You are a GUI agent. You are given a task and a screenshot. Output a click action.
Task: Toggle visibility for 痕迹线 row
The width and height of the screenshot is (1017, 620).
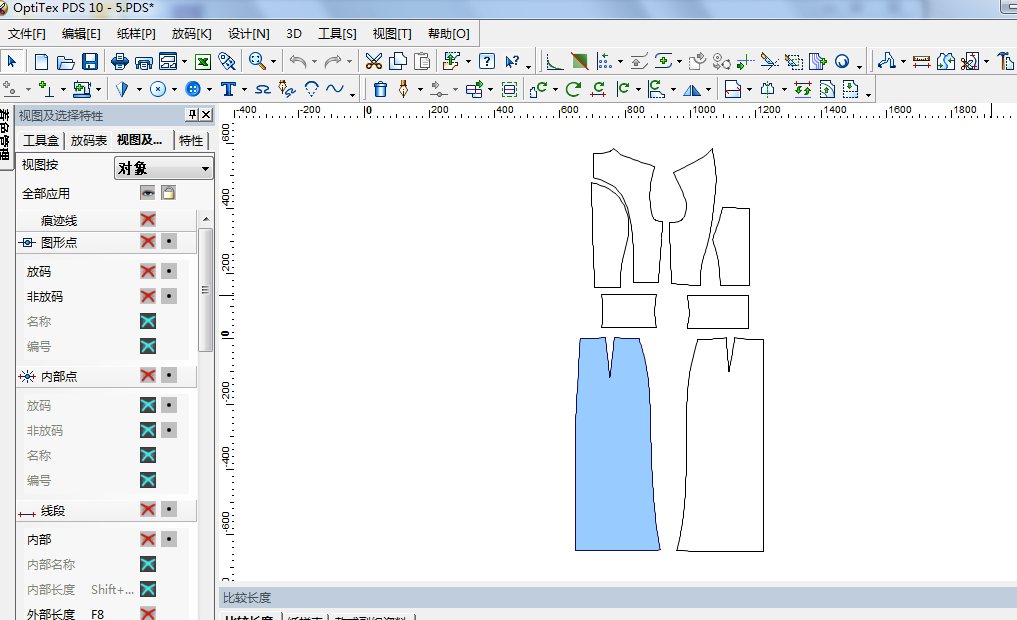[x=148, y=219]
